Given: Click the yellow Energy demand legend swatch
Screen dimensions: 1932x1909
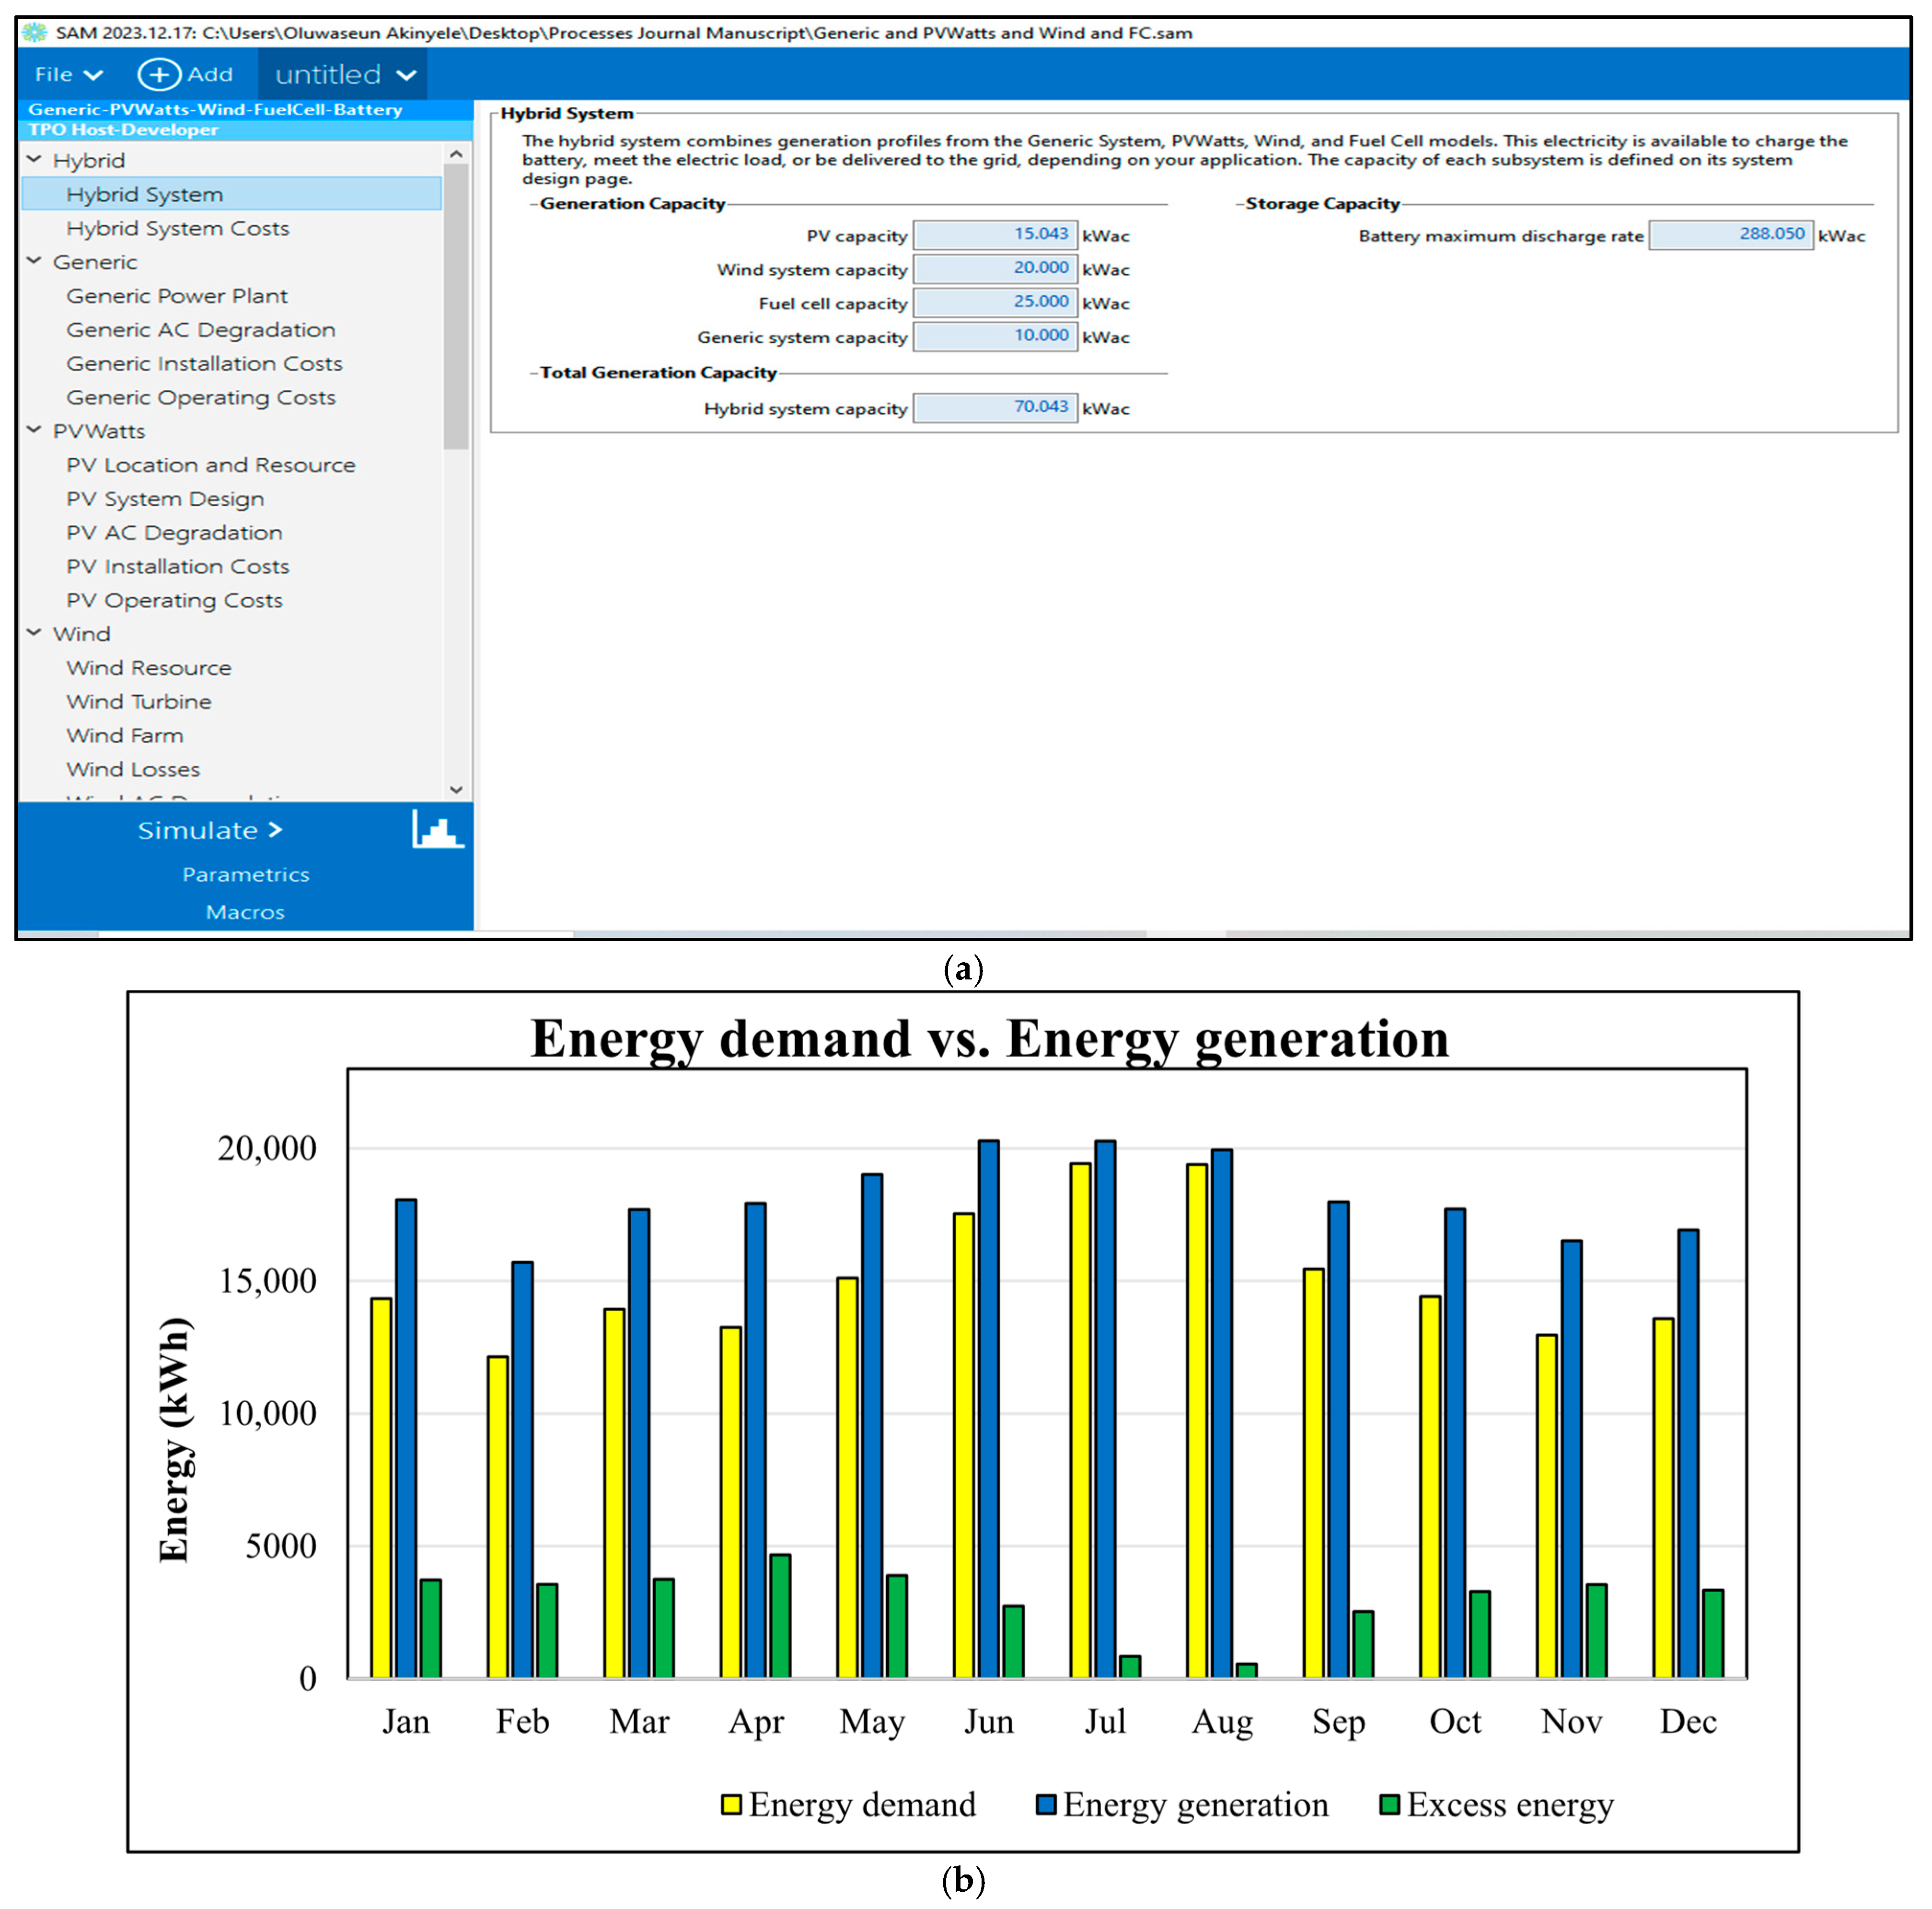Looking at the screenshot, I should [x=731, y=1804].
